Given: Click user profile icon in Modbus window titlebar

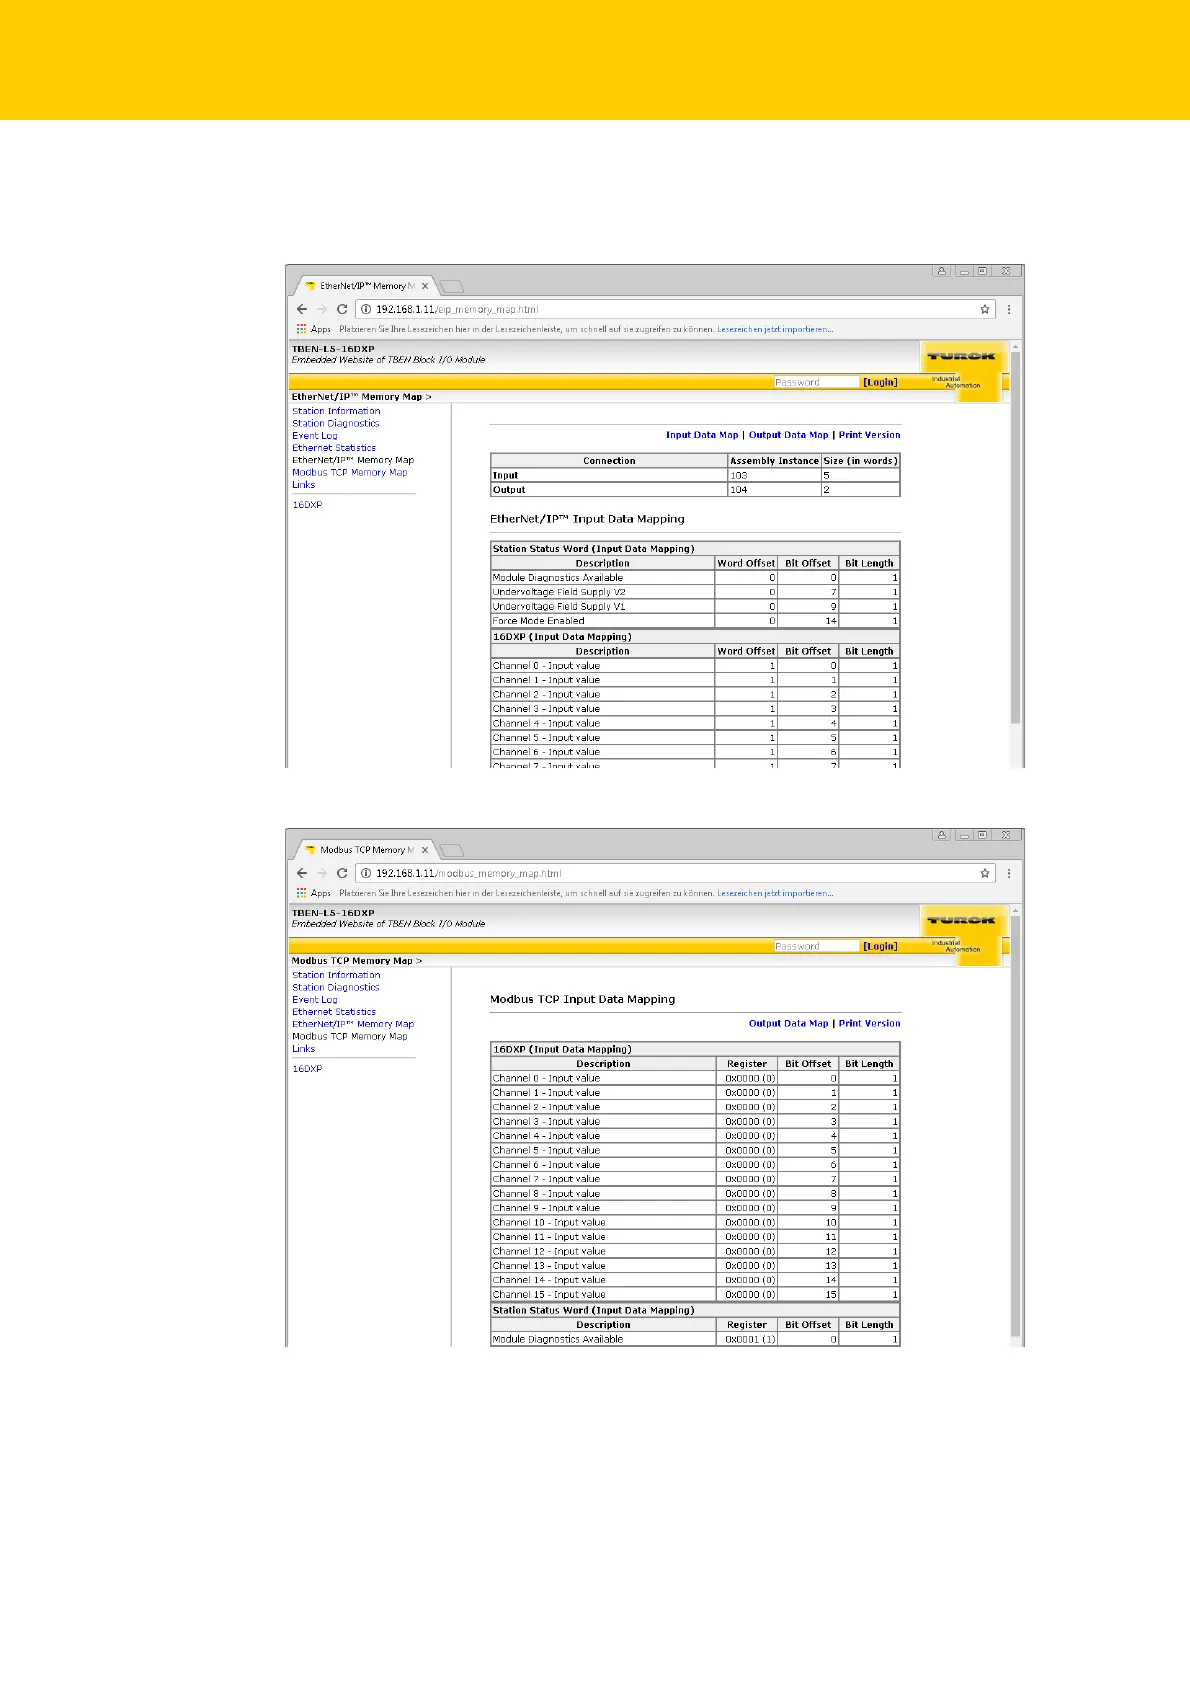Looking at the screenshot, I should (x=942, y=835).
